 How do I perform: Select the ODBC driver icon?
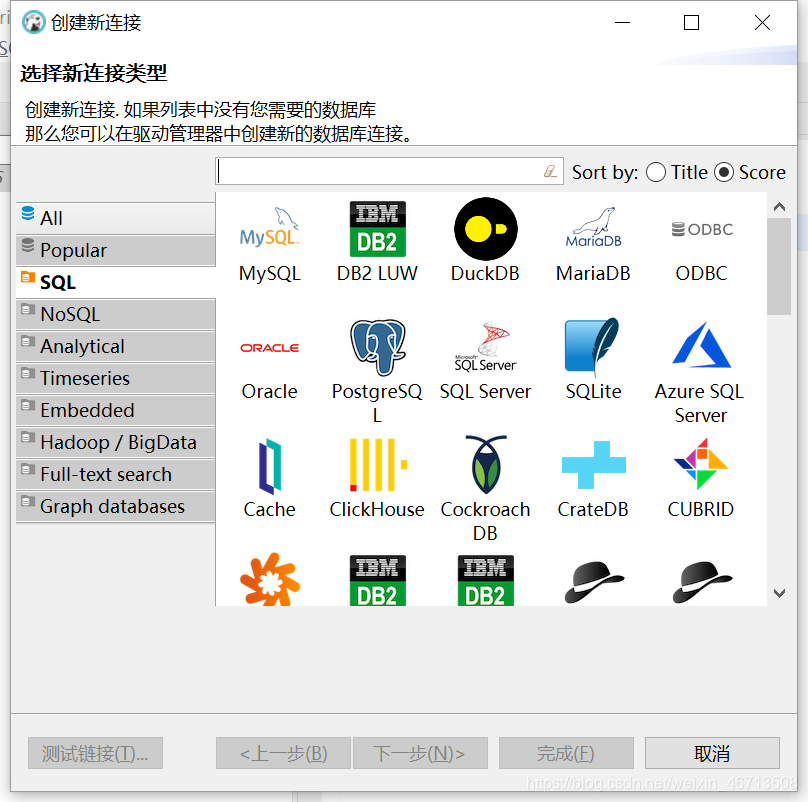[702, 229]
